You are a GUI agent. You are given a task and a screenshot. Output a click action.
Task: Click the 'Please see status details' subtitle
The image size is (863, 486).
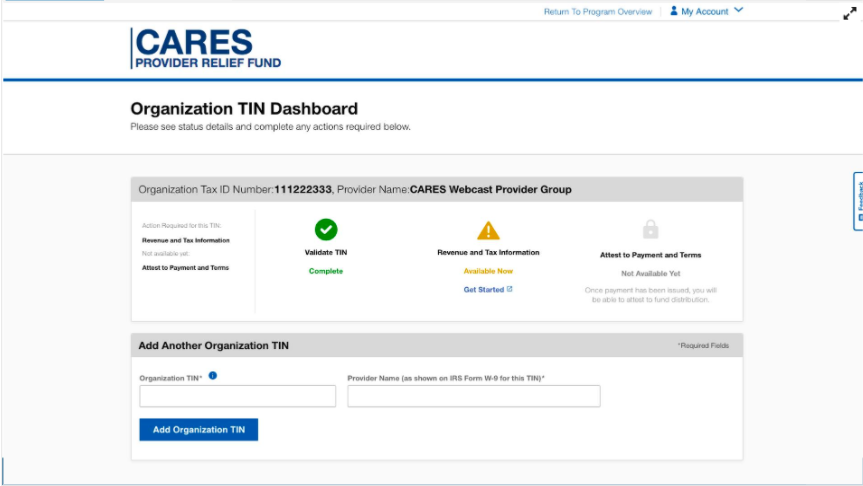270,127
